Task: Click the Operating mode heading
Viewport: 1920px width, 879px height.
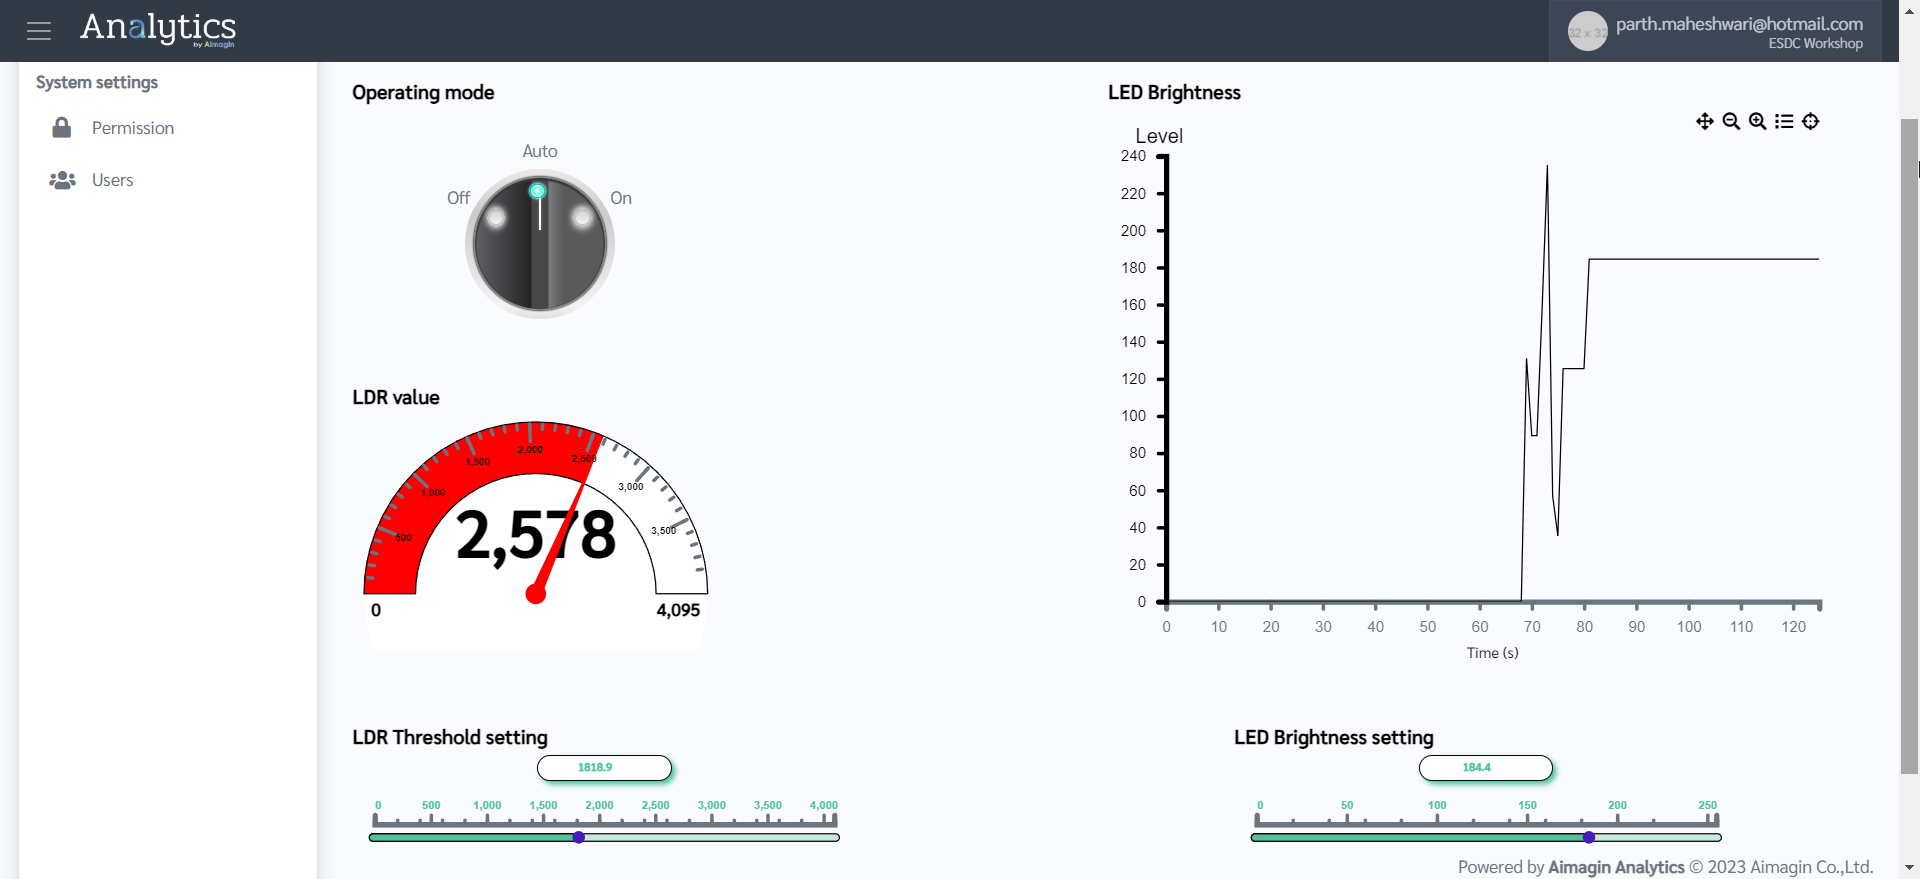Action: (423, 93)
